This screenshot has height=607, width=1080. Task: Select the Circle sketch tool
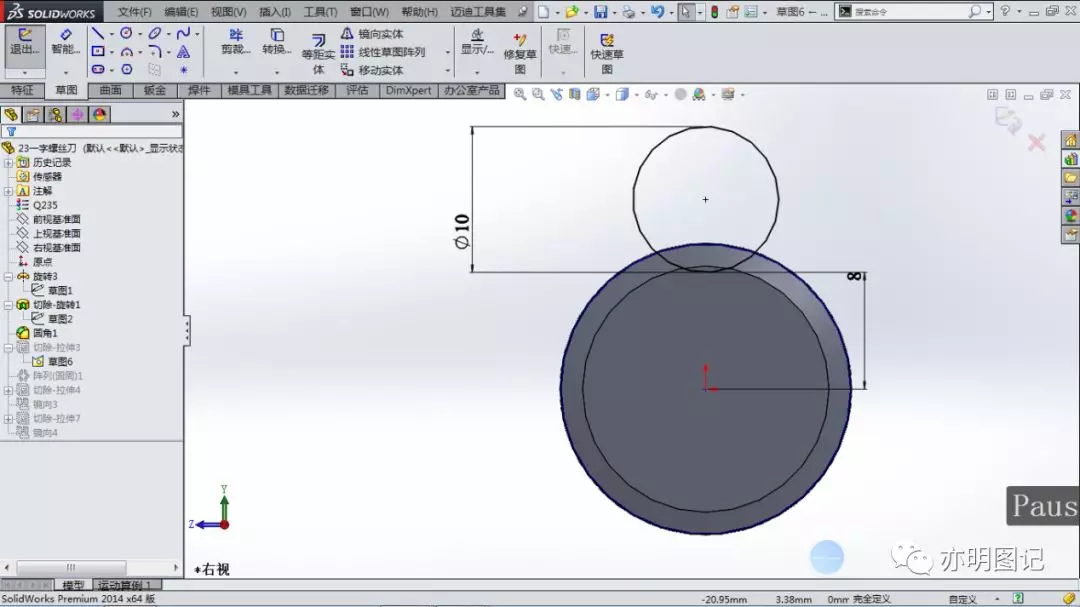(x=126, y=33)
